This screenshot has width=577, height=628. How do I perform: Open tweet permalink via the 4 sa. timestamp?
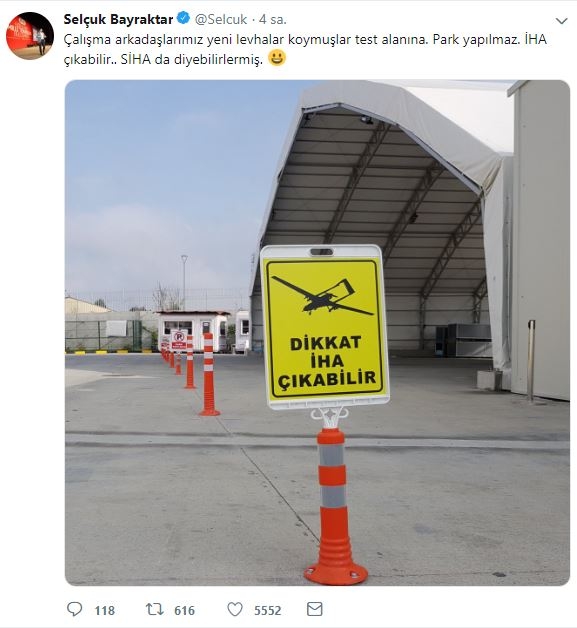pos(273,19)
